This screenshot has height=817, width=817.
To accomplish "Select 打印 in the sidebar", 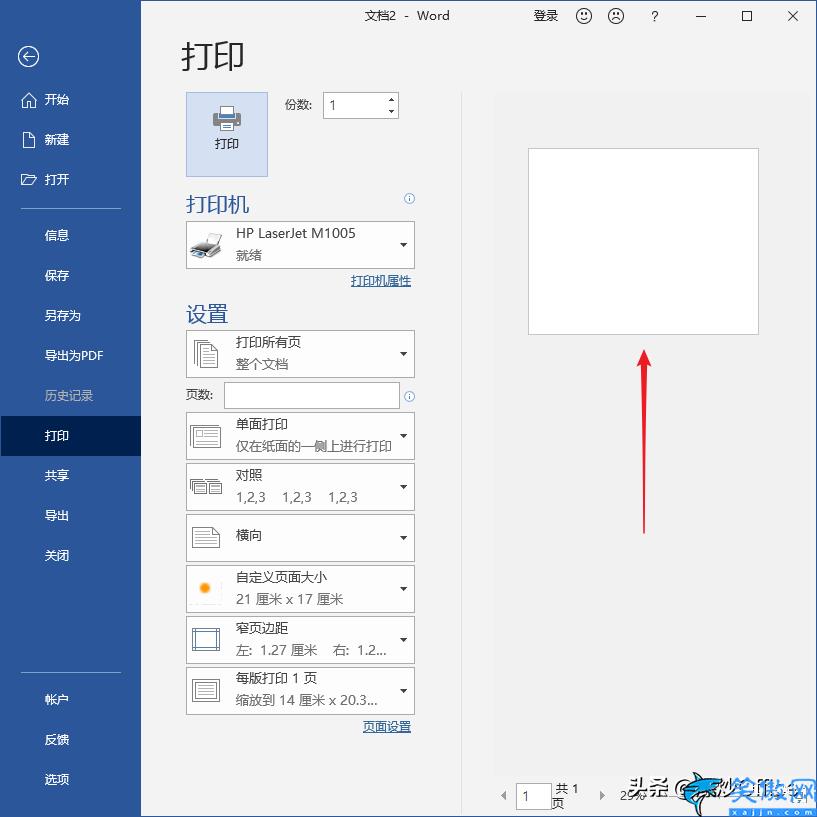I will [x=70, y=436].
